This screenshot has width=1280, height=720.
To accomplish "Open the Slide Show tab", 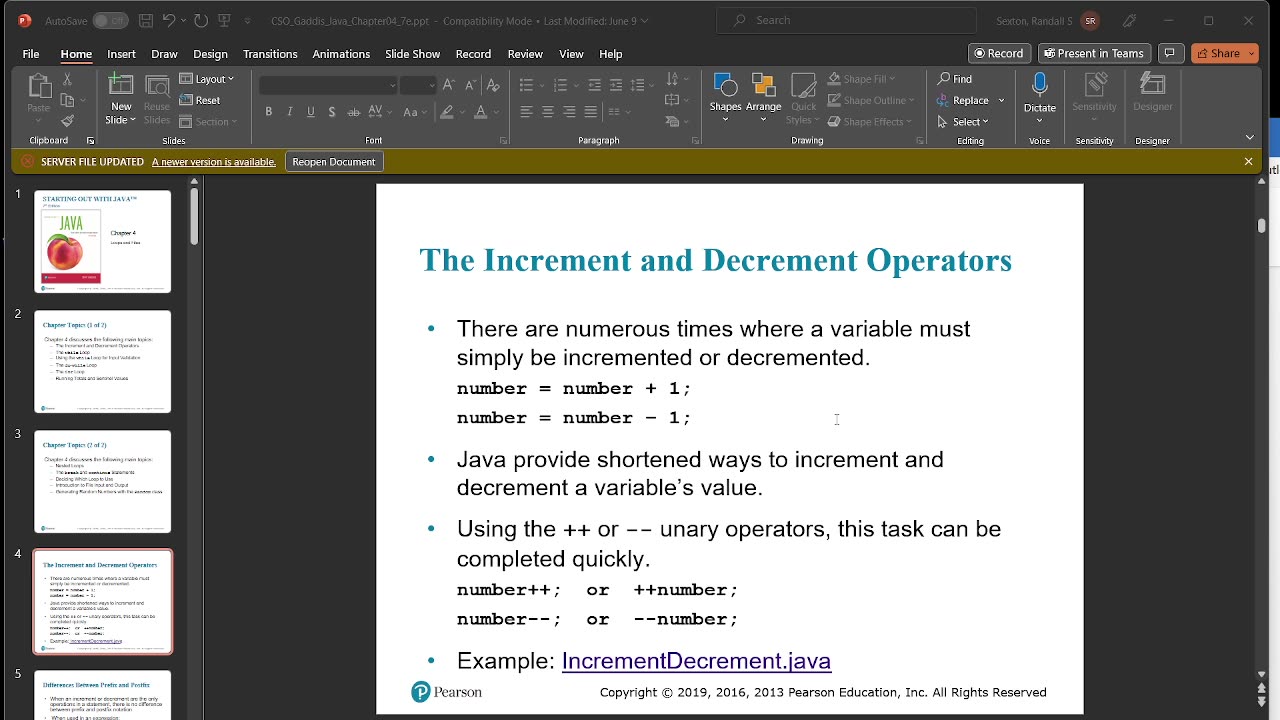I will tap(412, 54).
